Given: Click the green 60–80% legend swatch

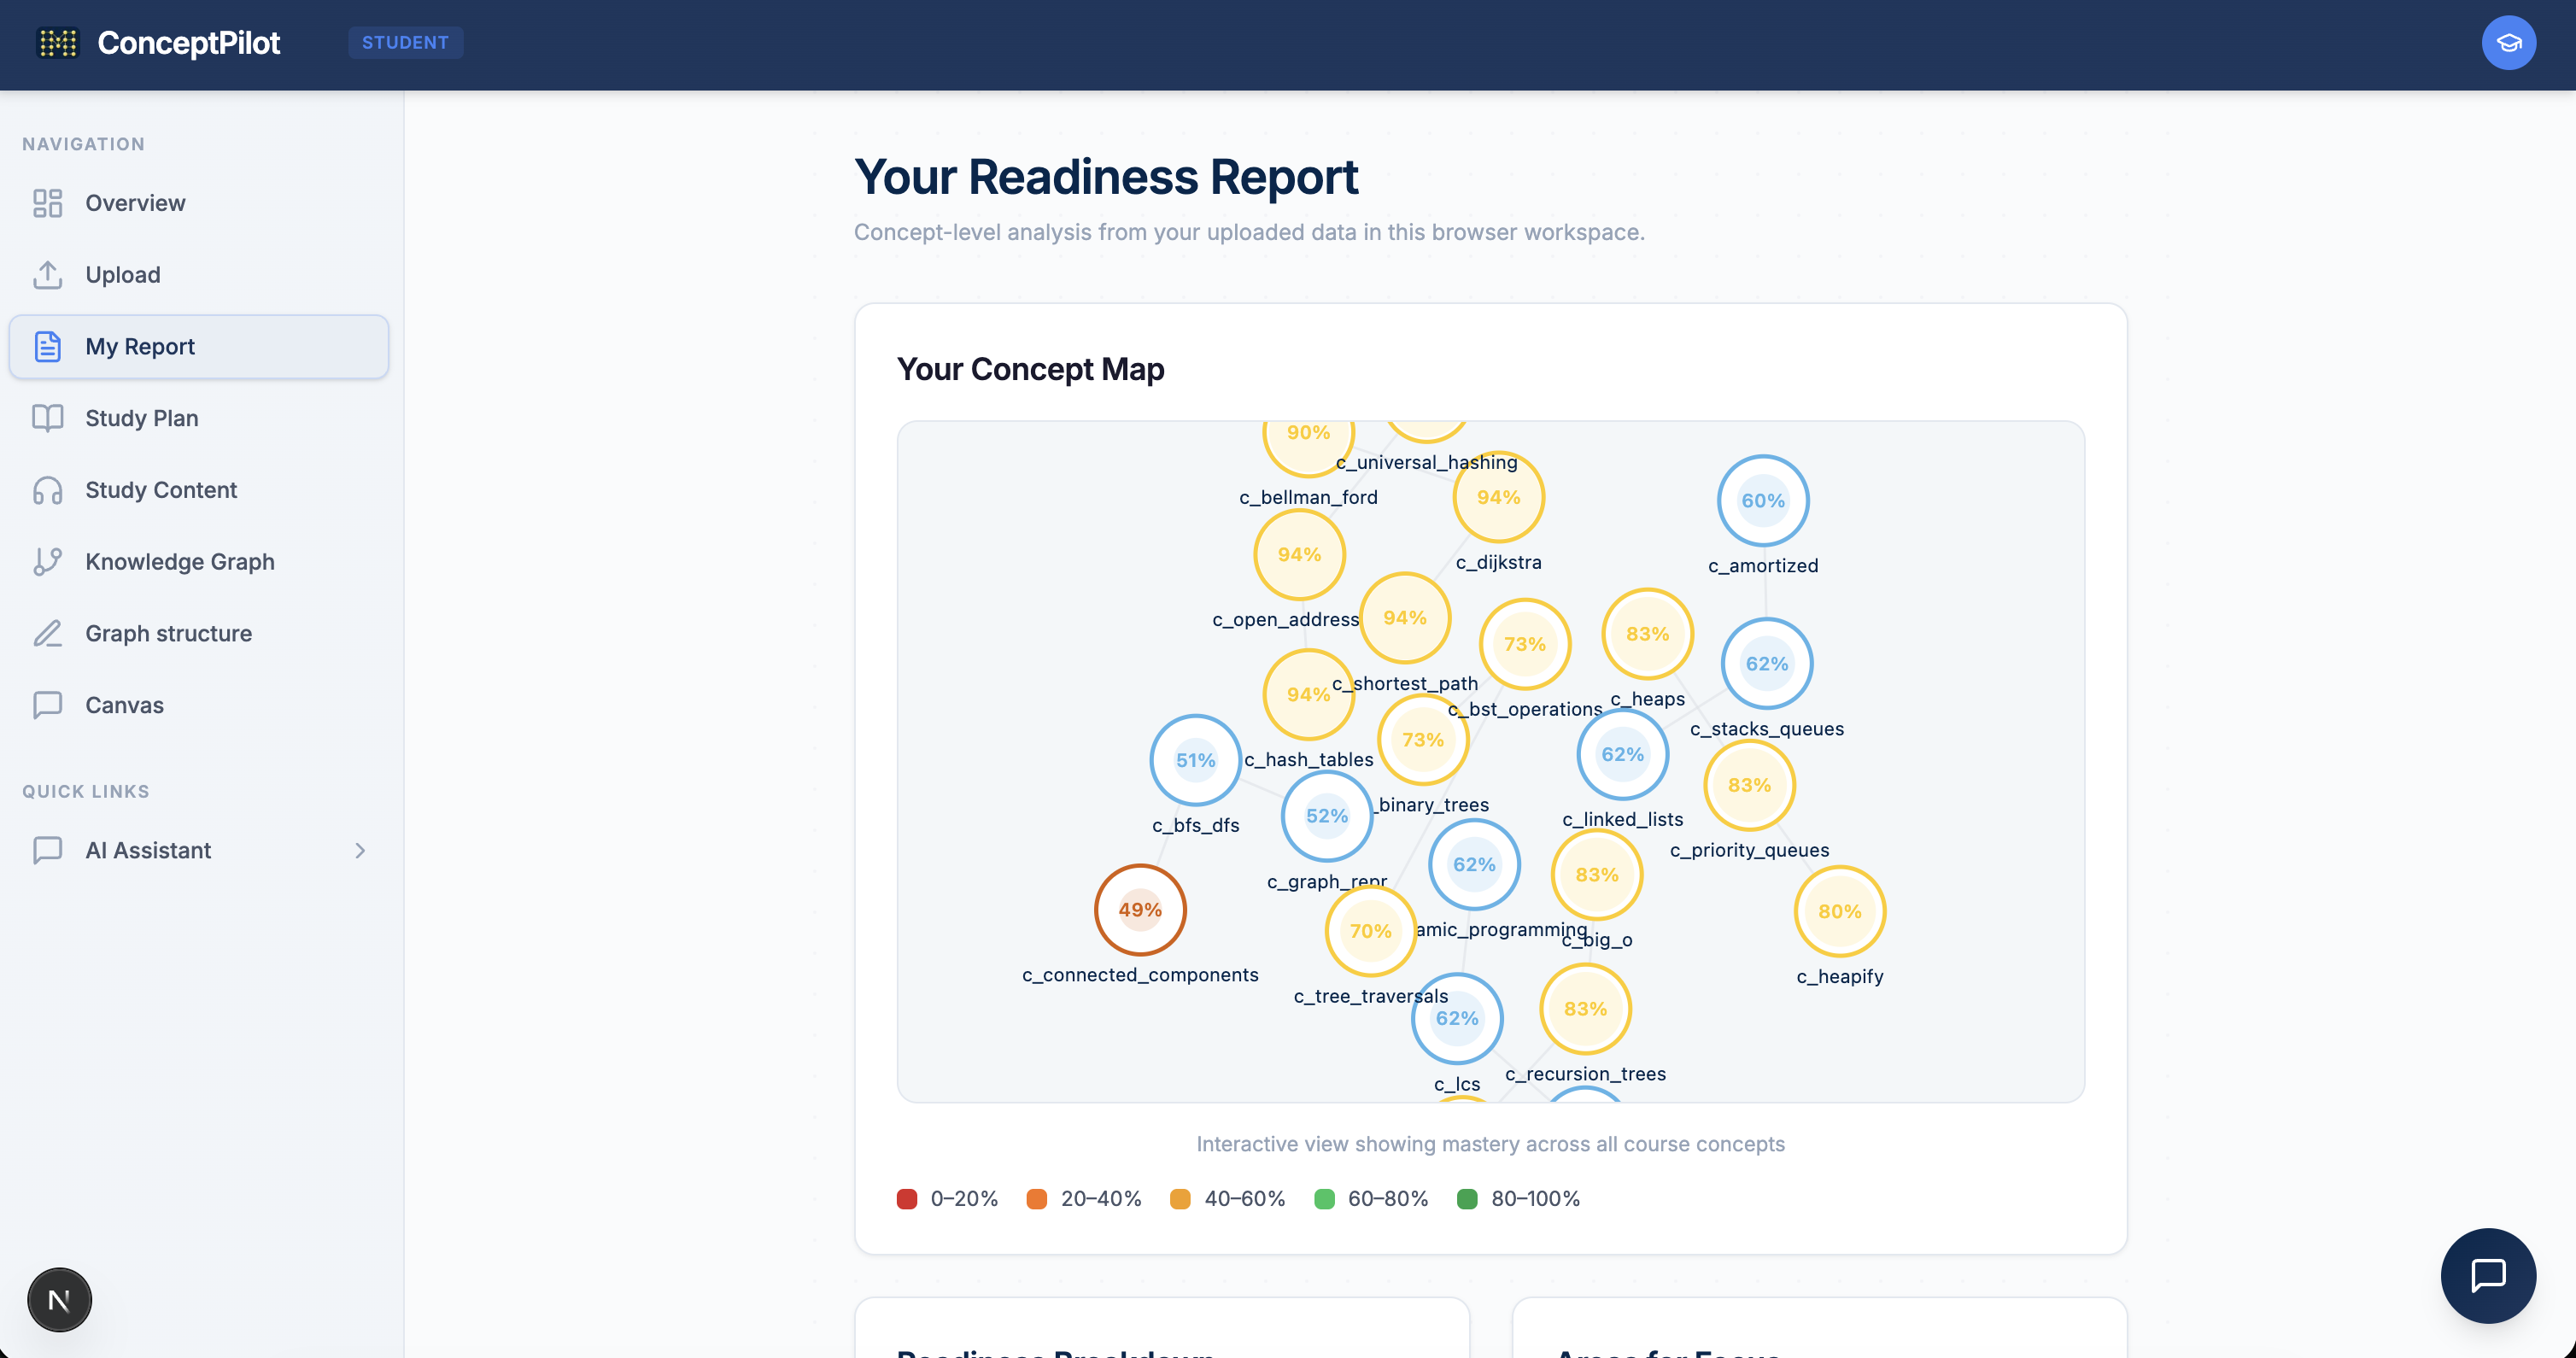Looking at the screenshot, I should tap(1324, 1199).
